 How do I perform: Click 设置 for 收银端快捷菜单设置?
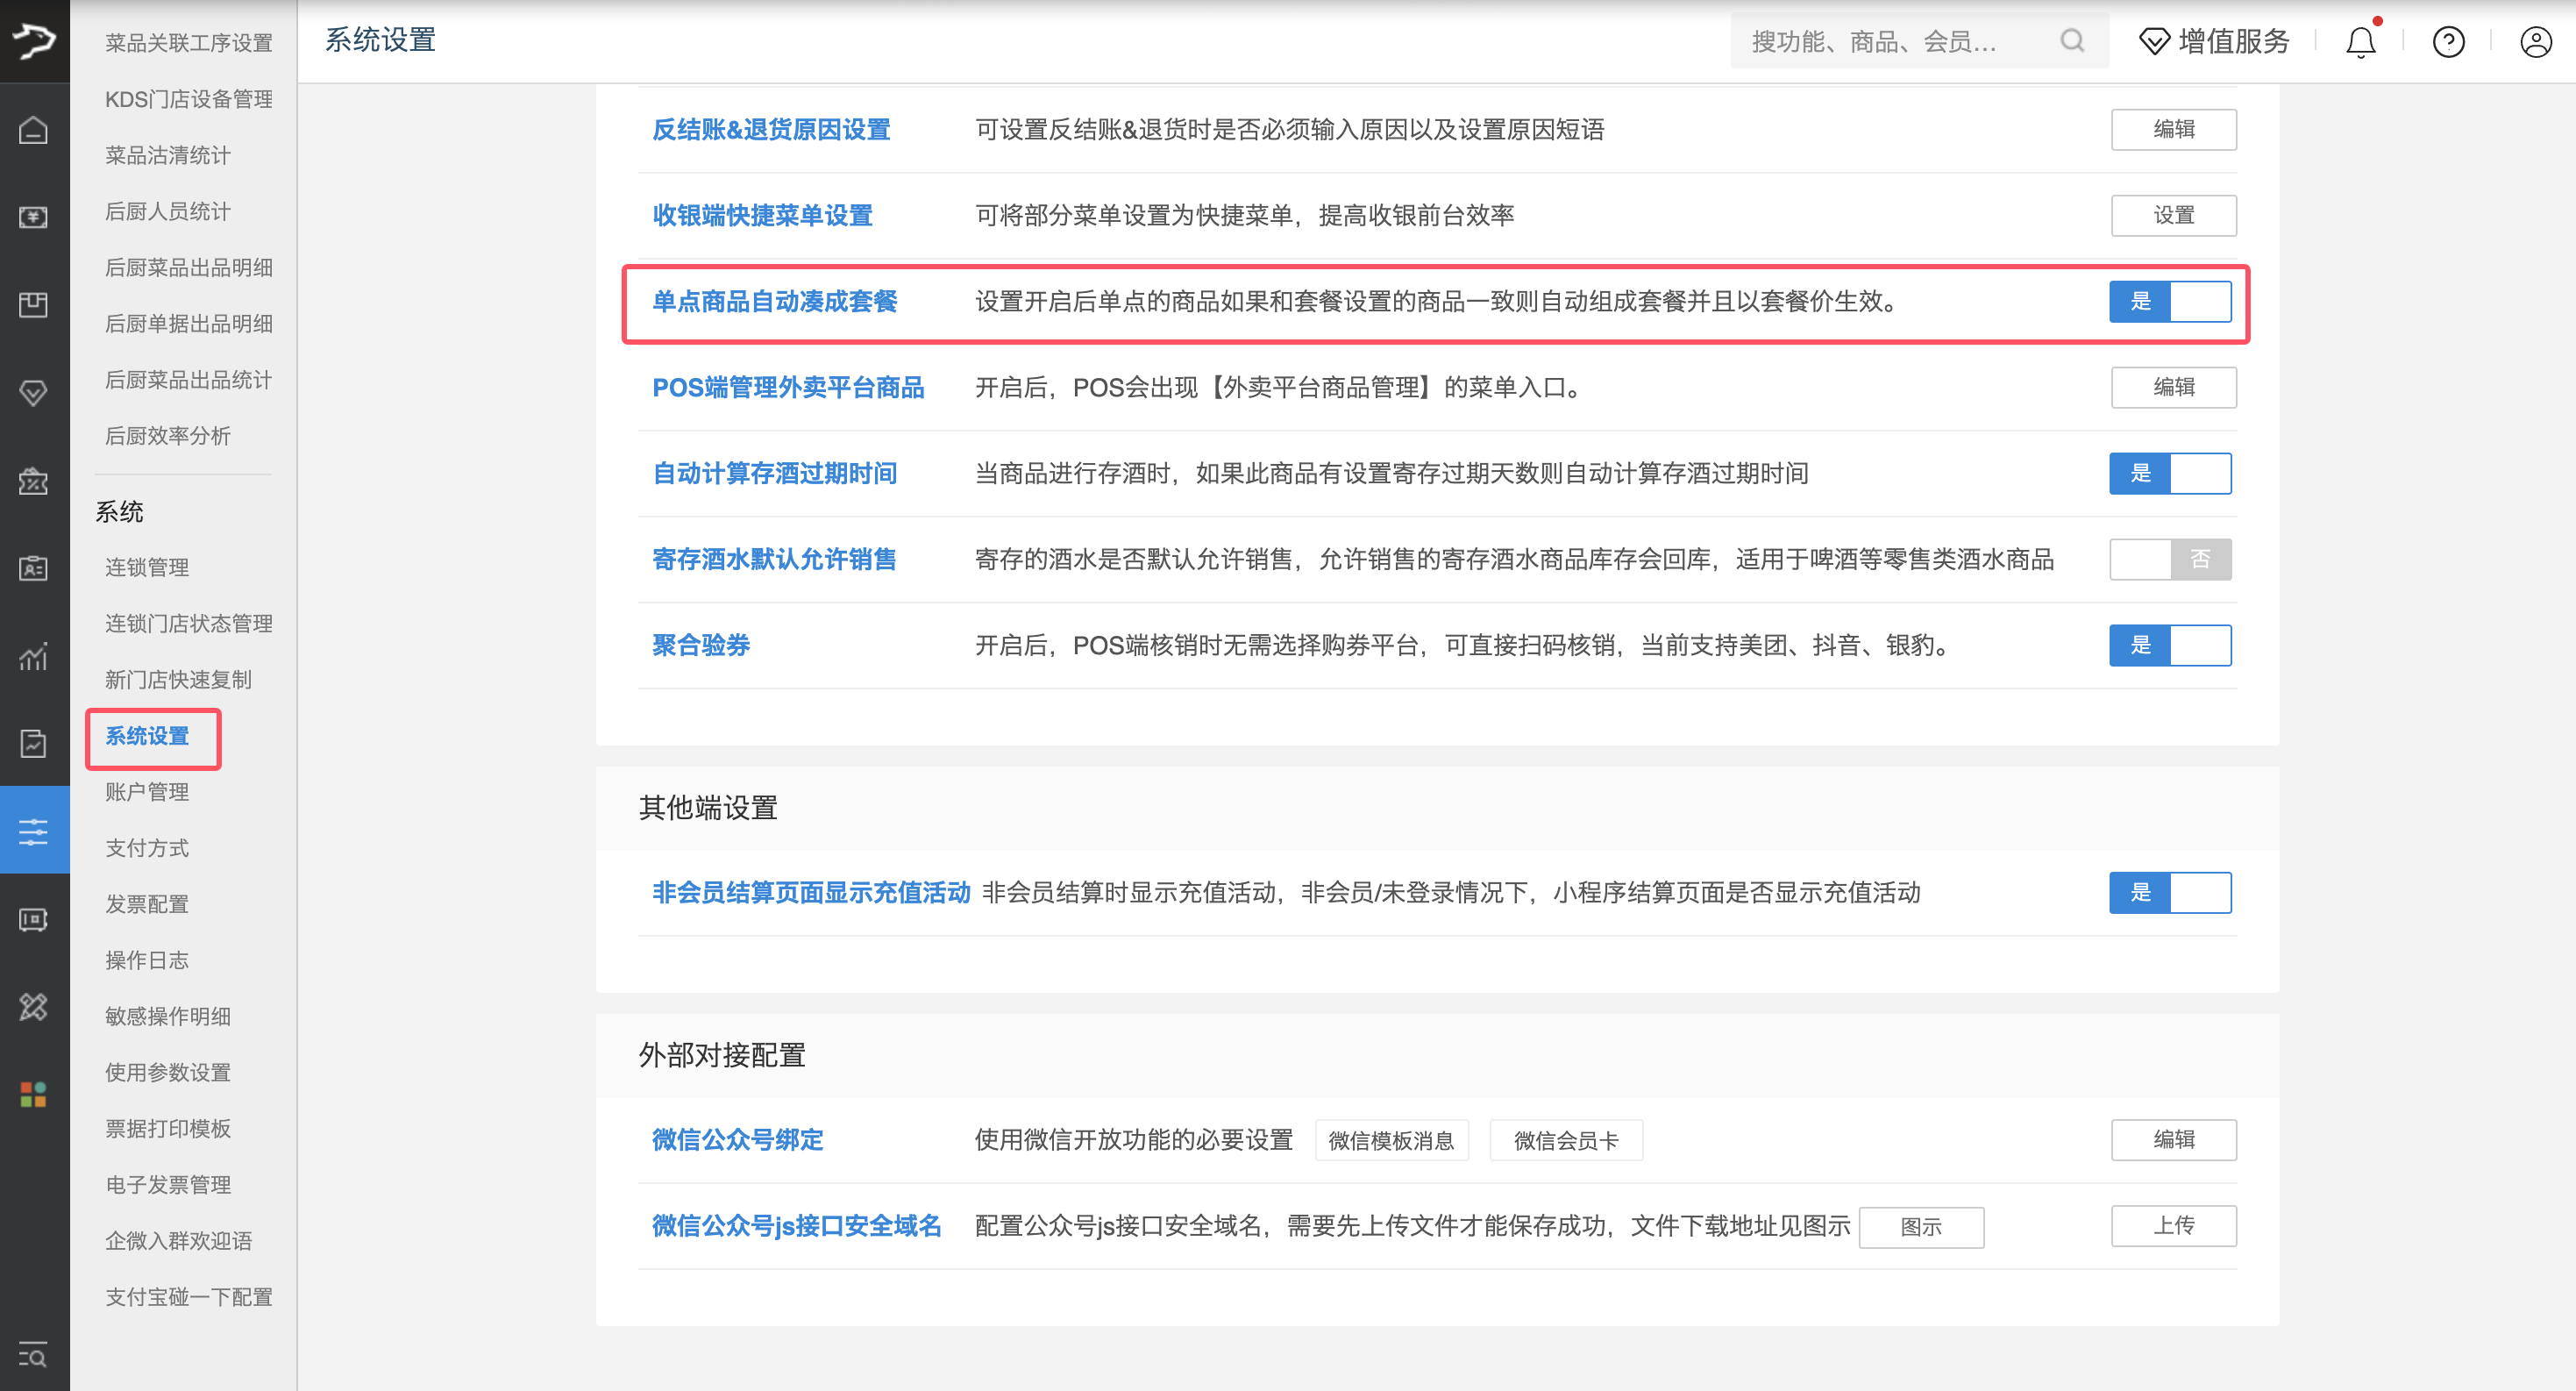tap(2174, 215)
